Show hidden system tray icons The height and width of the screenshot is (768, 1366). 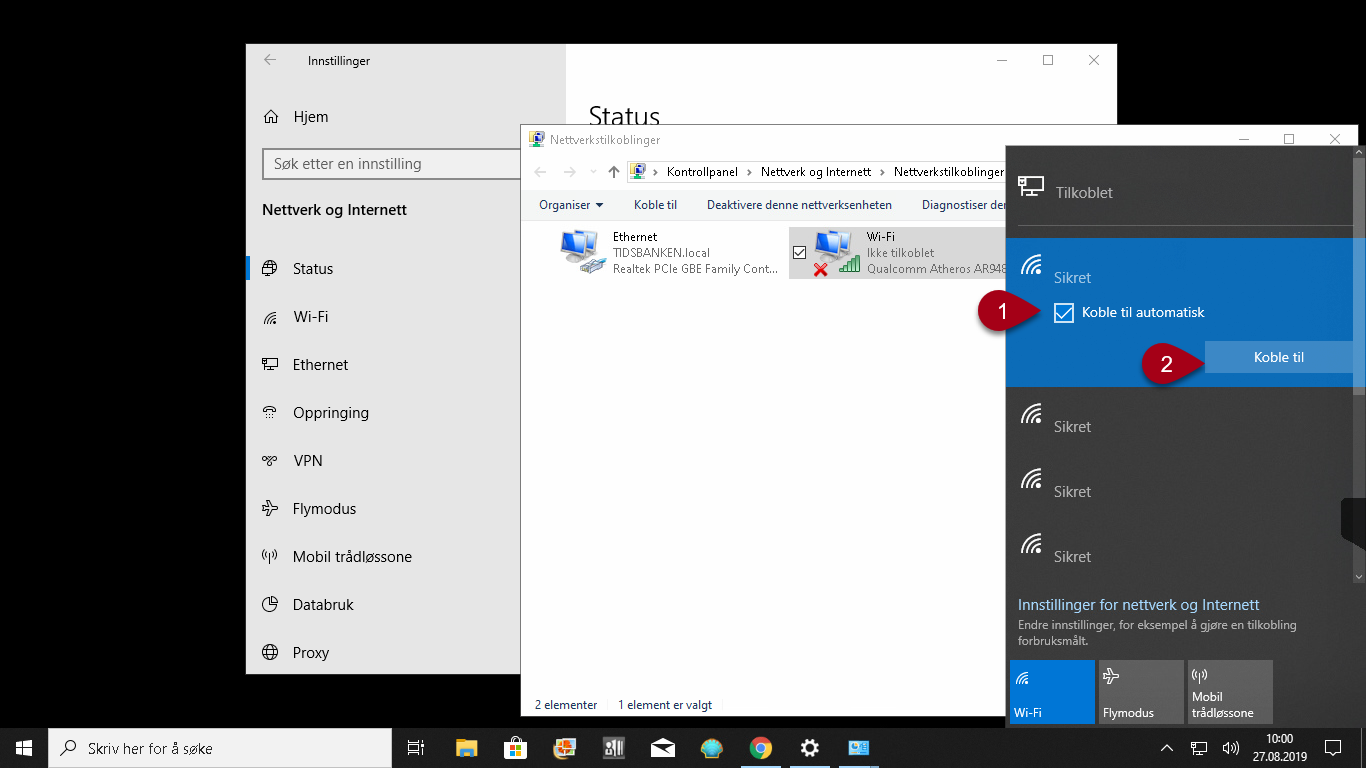pos(1166,748)
